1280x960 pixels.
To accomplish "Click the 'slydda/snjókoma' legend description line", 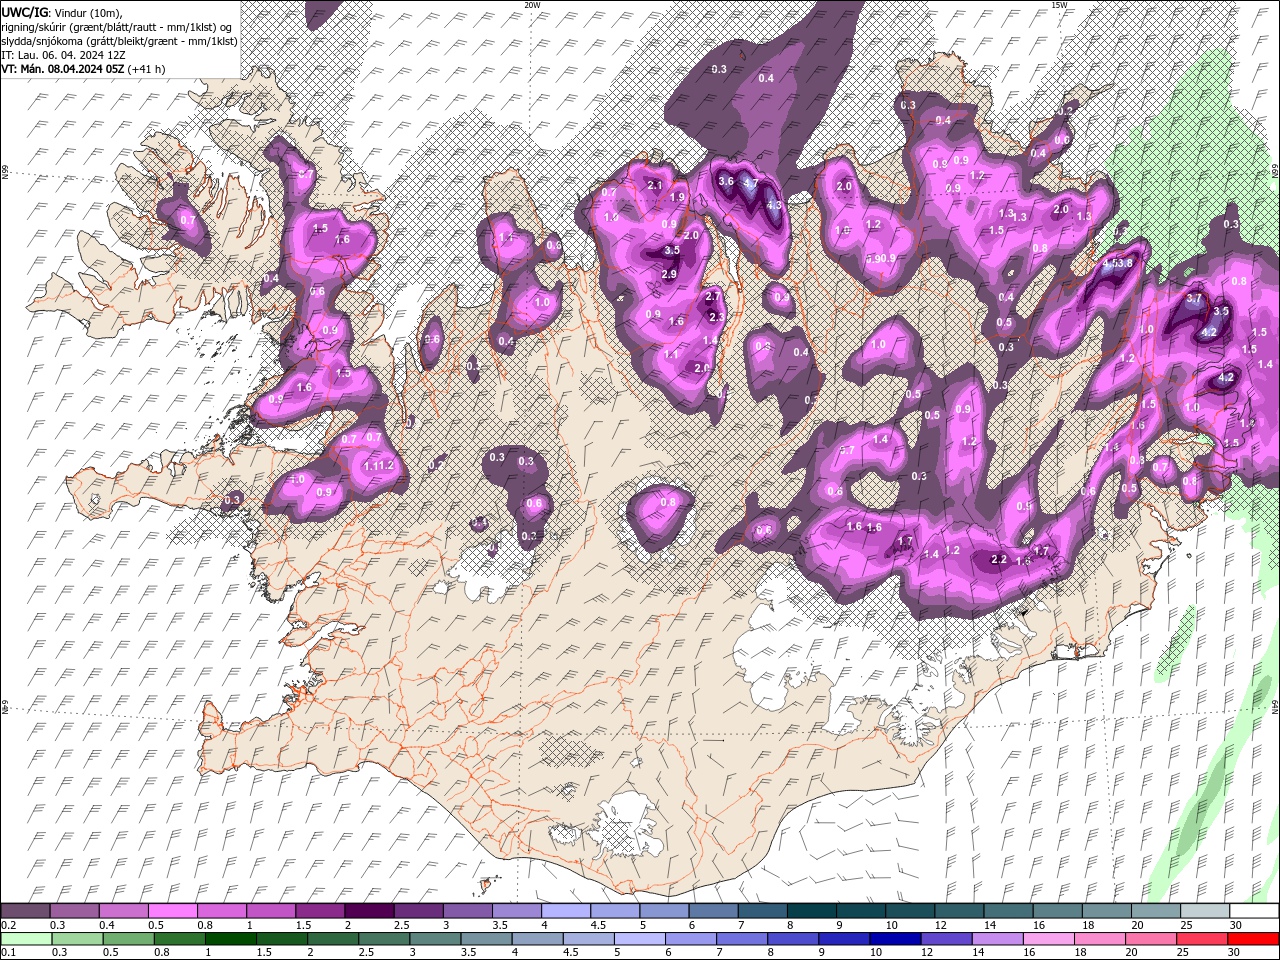I will (x=120, y=41).
